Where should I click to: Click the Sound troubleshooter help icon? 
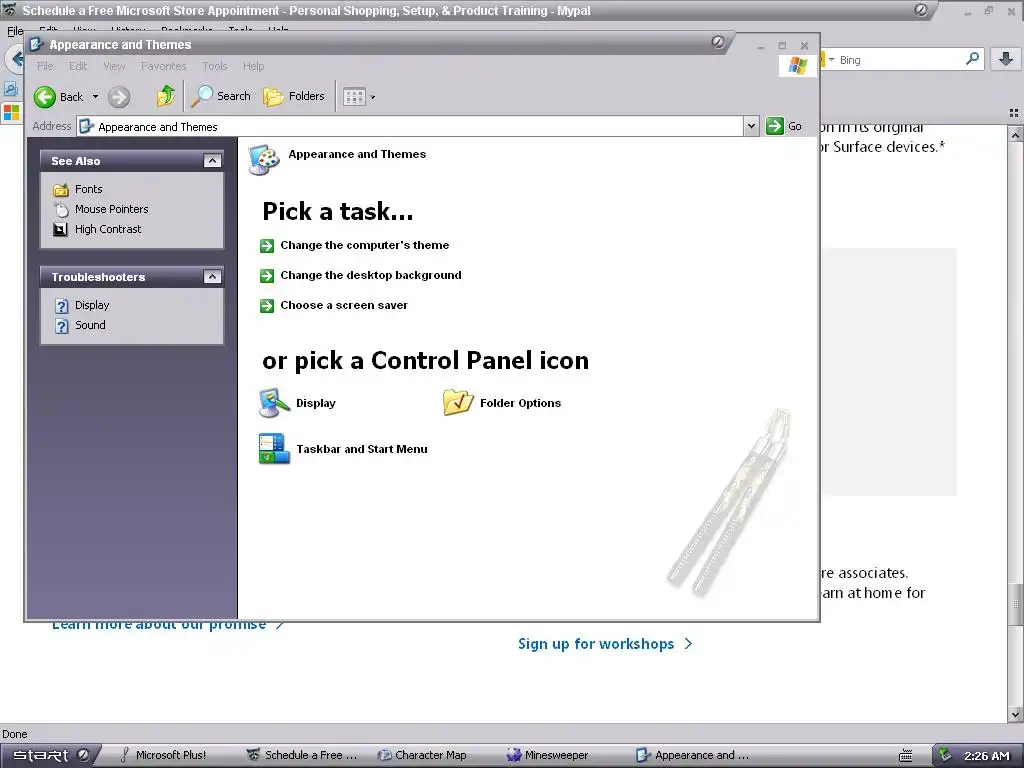click(x=61, y=326)
